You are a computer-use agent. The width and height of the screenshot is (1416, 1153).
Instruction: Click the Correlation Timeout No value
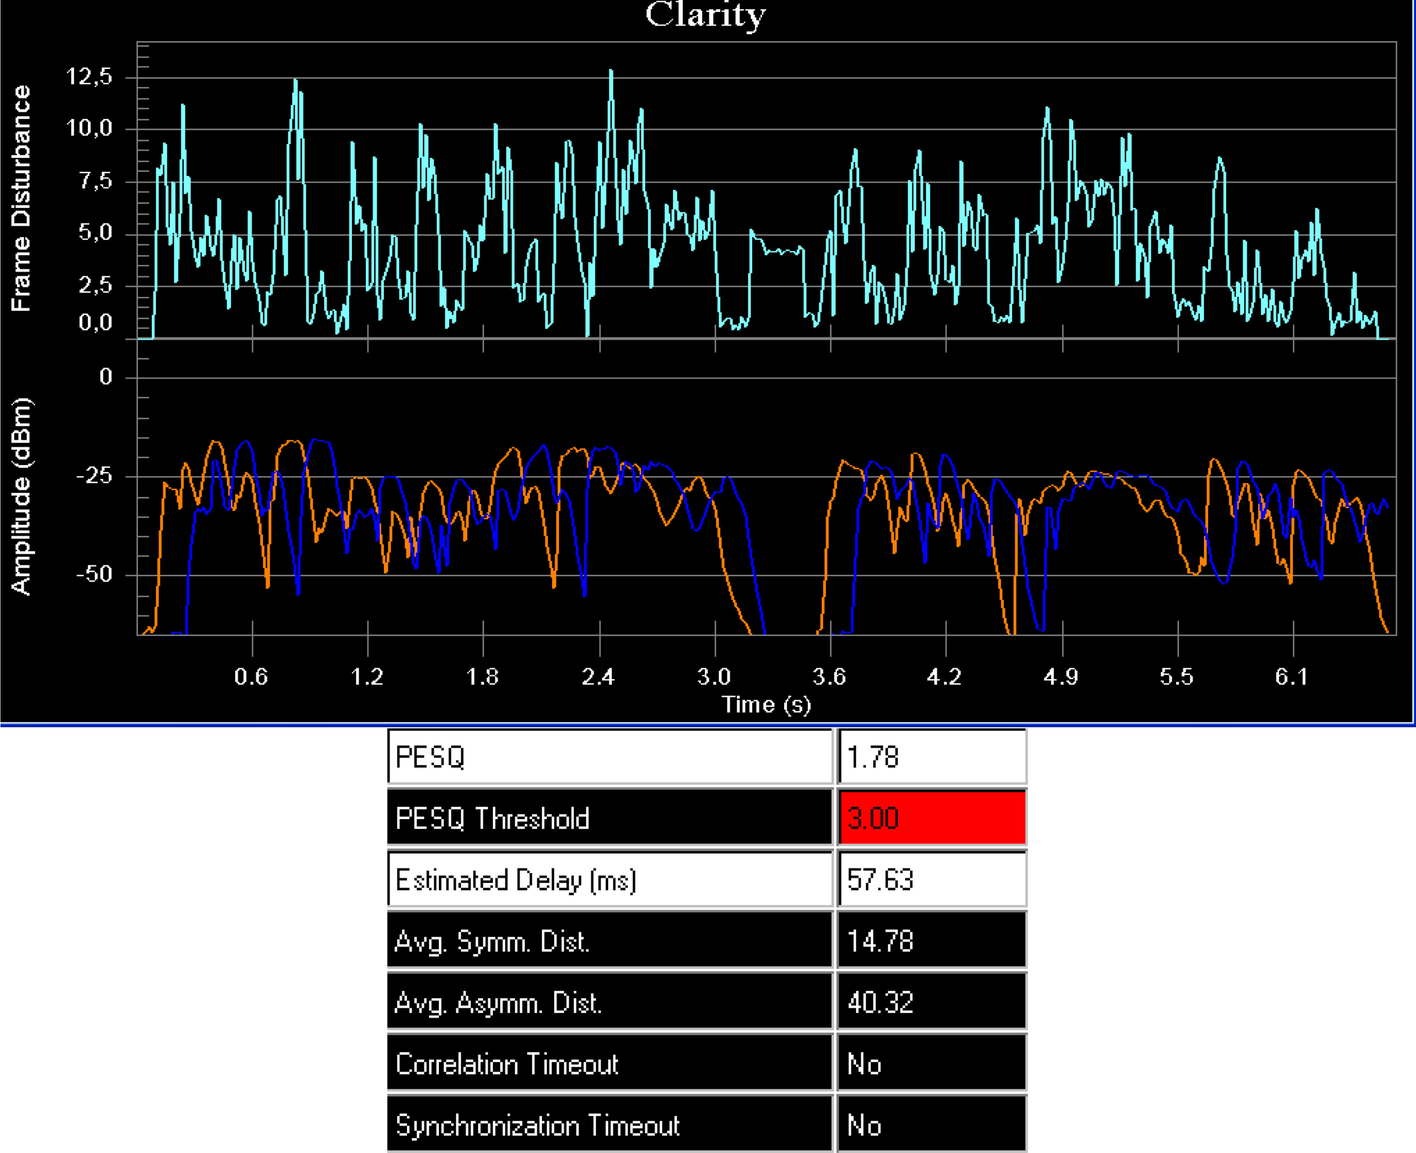click(x=932, y=1064)
